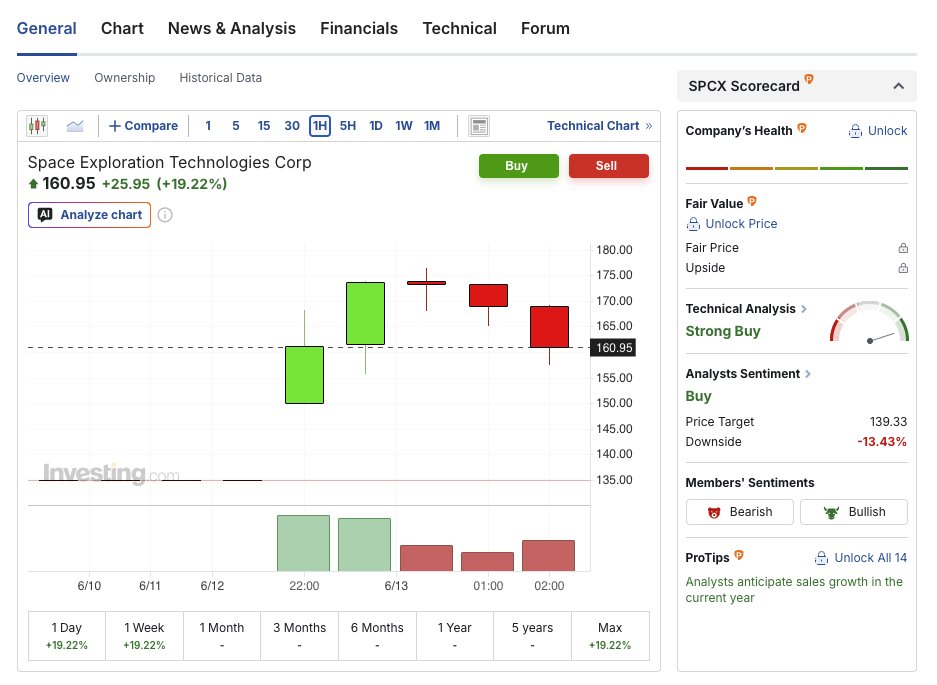The height and width of the screenshot is (685, 937).
Task: Click the Technical Analysis gauge
Action: click(x=869, y=322)
